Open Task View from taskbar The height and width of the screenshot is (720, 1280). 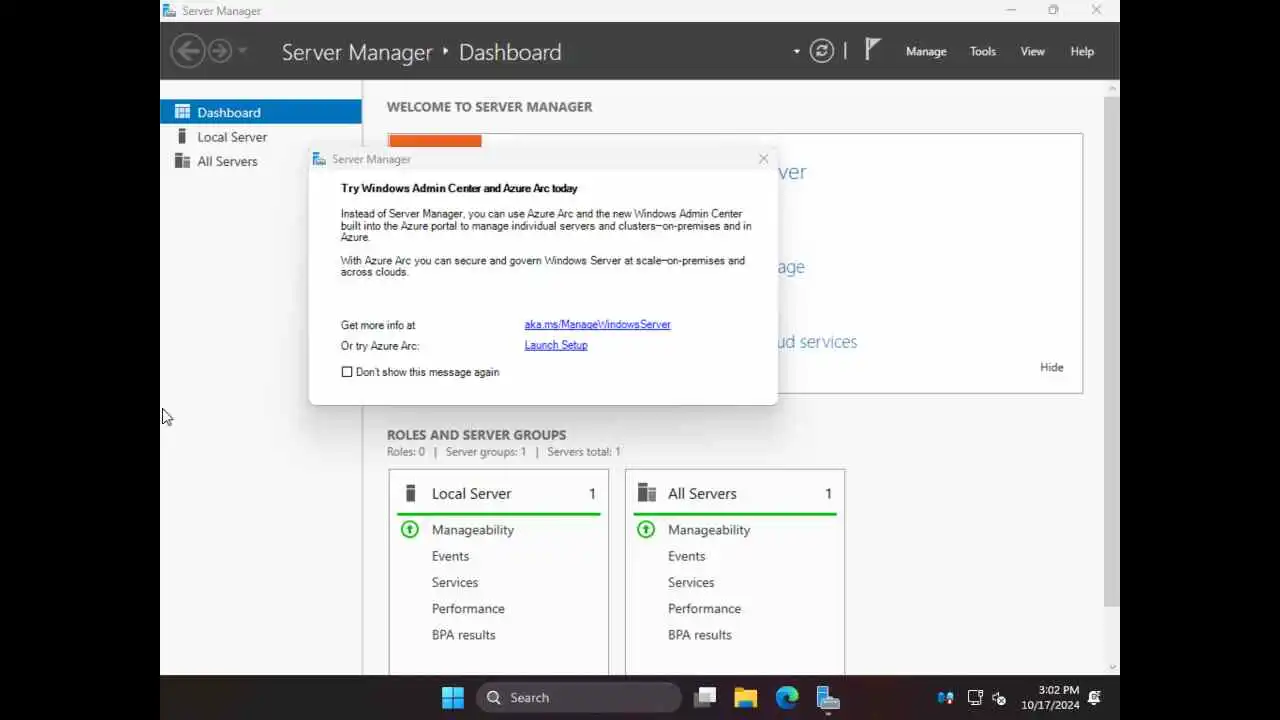pyautogui.click(x=705, y=698)
